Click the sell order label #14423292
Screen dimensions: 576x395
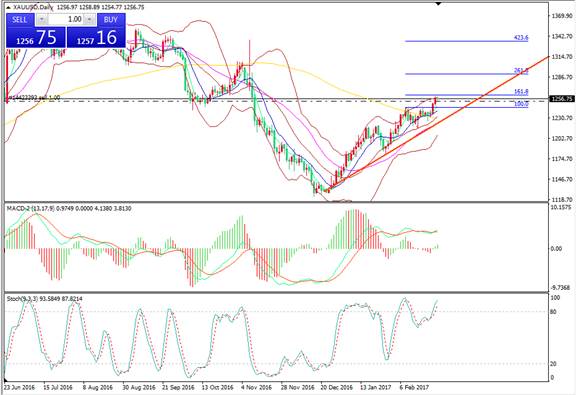(34, 98)
